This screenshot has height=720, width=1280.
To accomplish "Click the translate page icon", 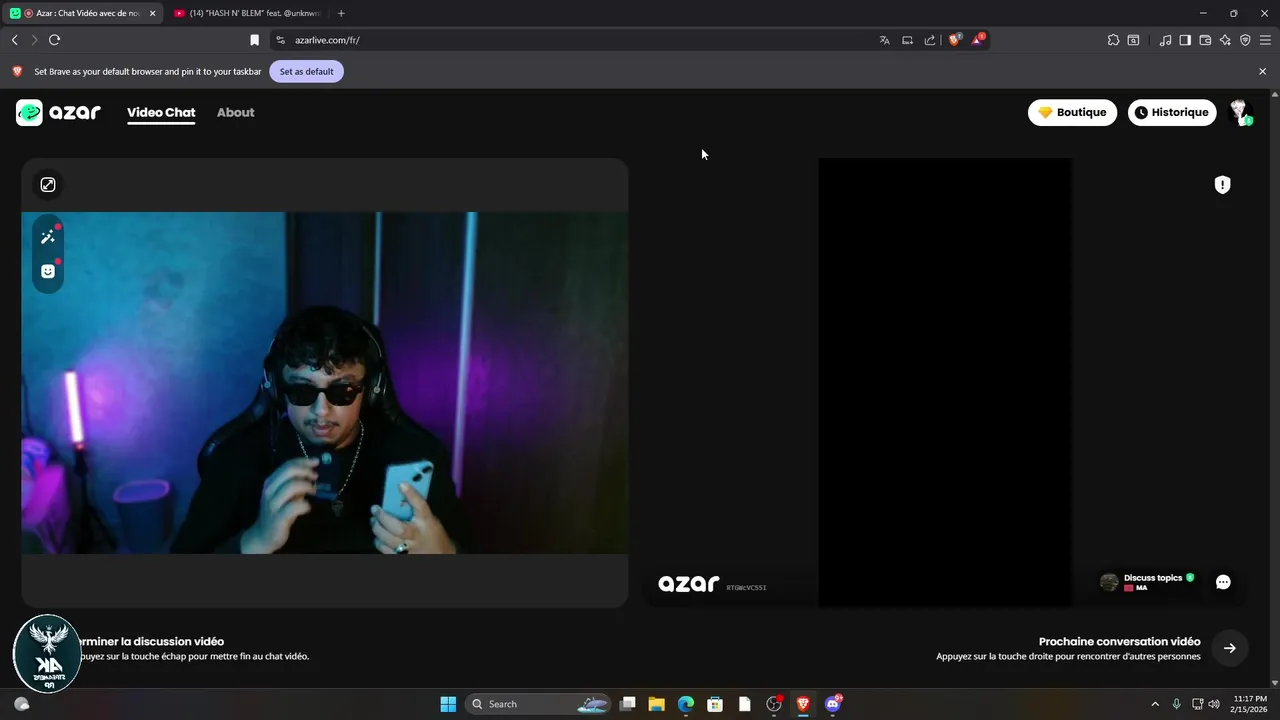I will click(x=884, y=40).
